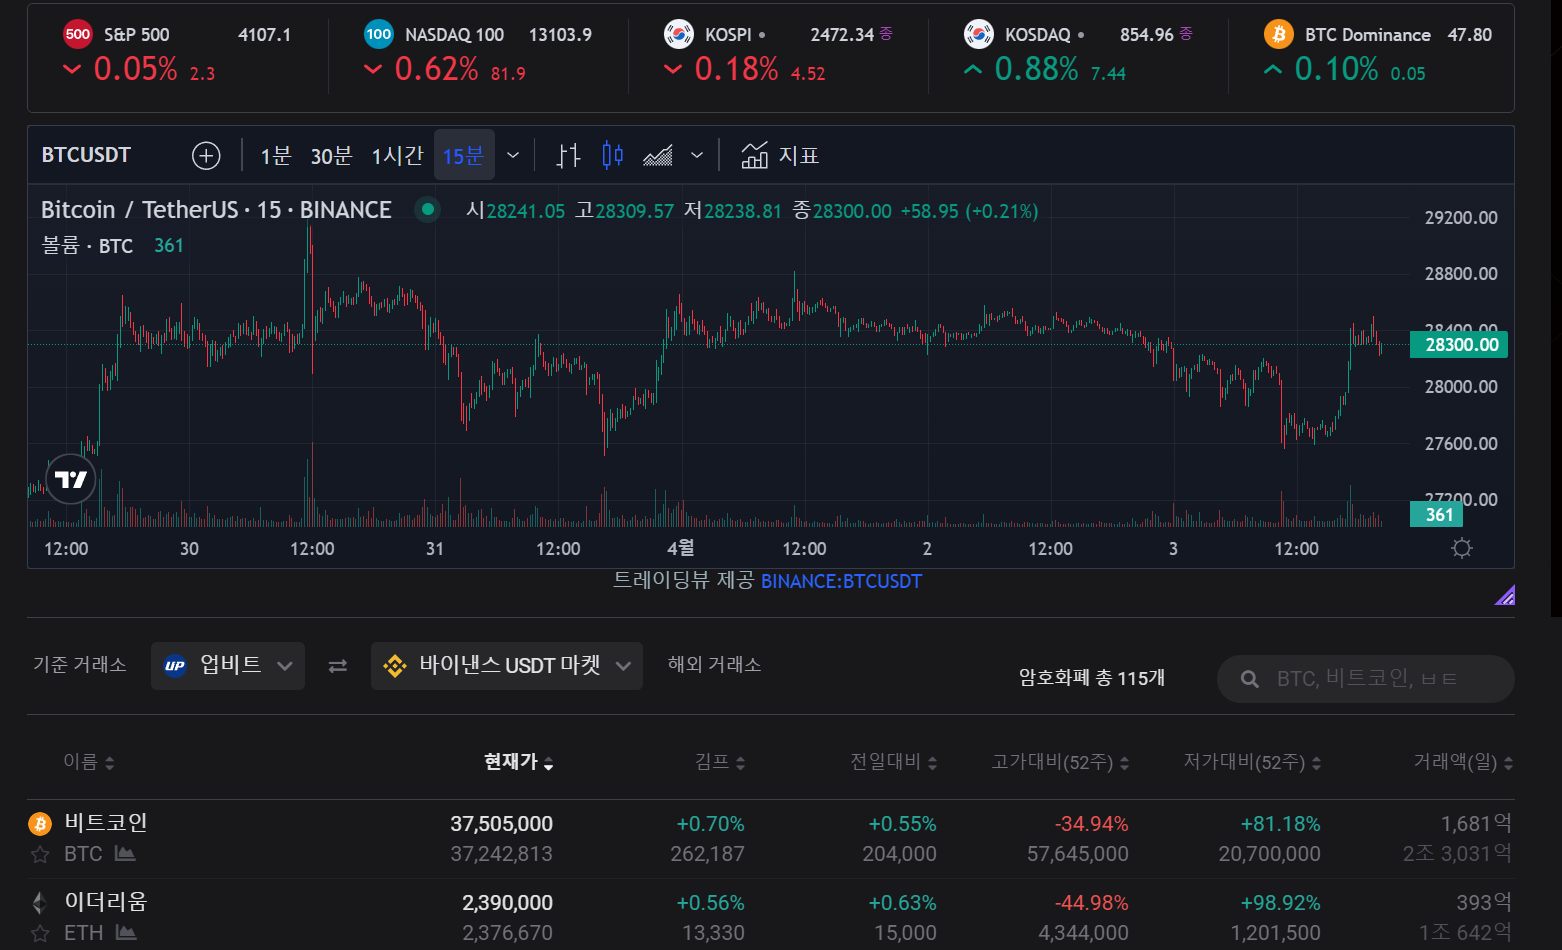
Task: Switch to the 1시간 timeframe
Action: tap(397, 155)
